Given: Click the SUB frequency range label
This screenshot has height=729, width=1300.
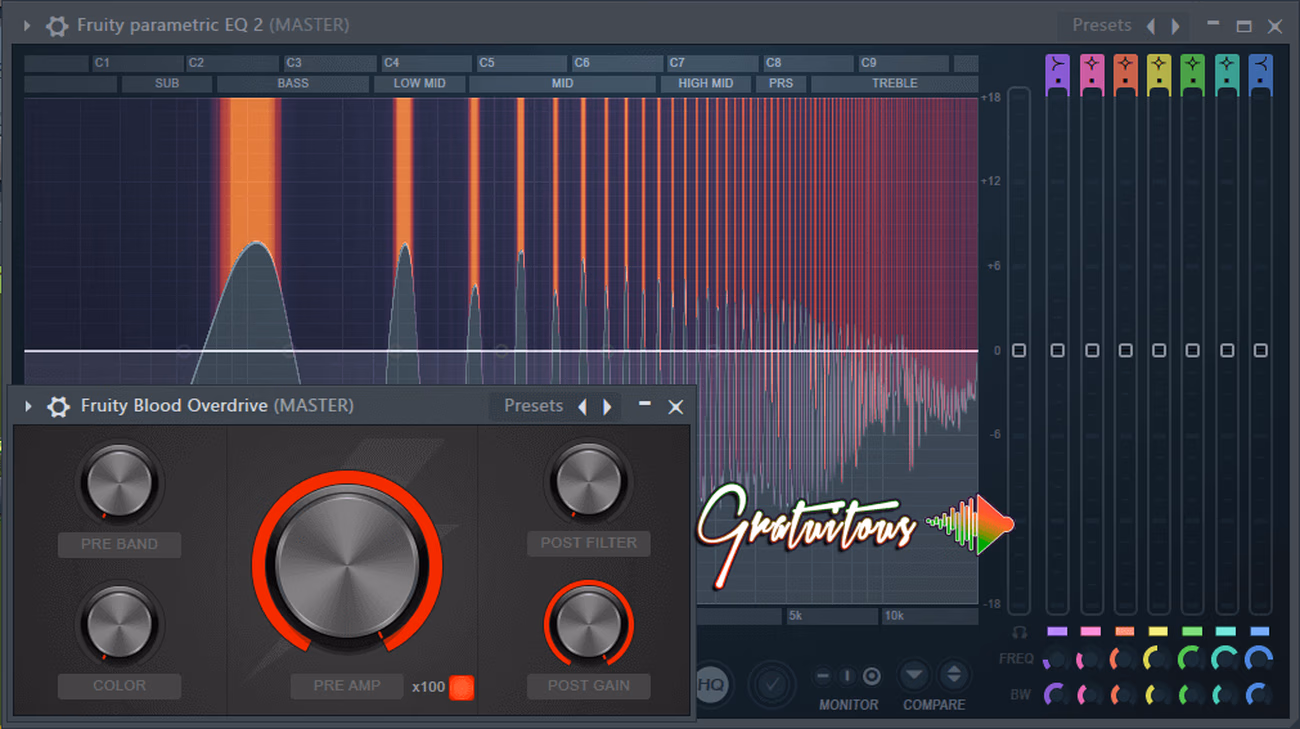Looking at the screenshot, I should point(167,84).
